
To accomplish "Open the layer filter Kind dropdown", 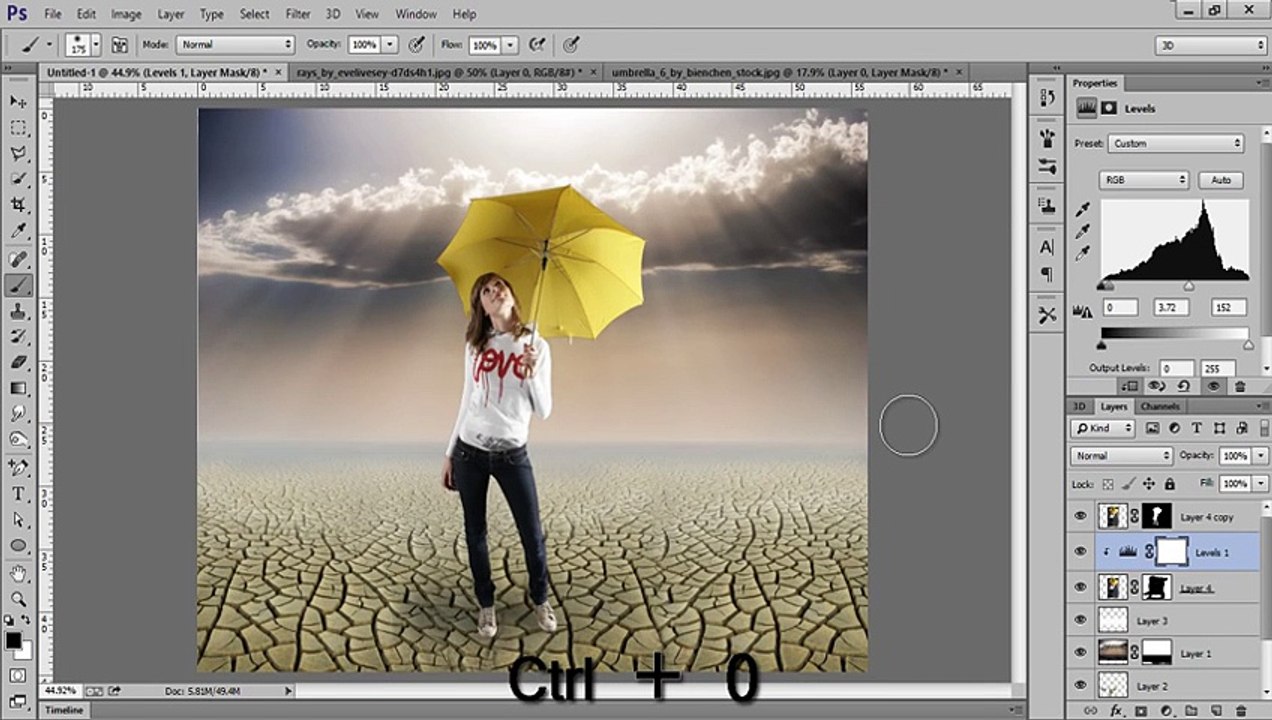I will click(x=1102, y=428).
